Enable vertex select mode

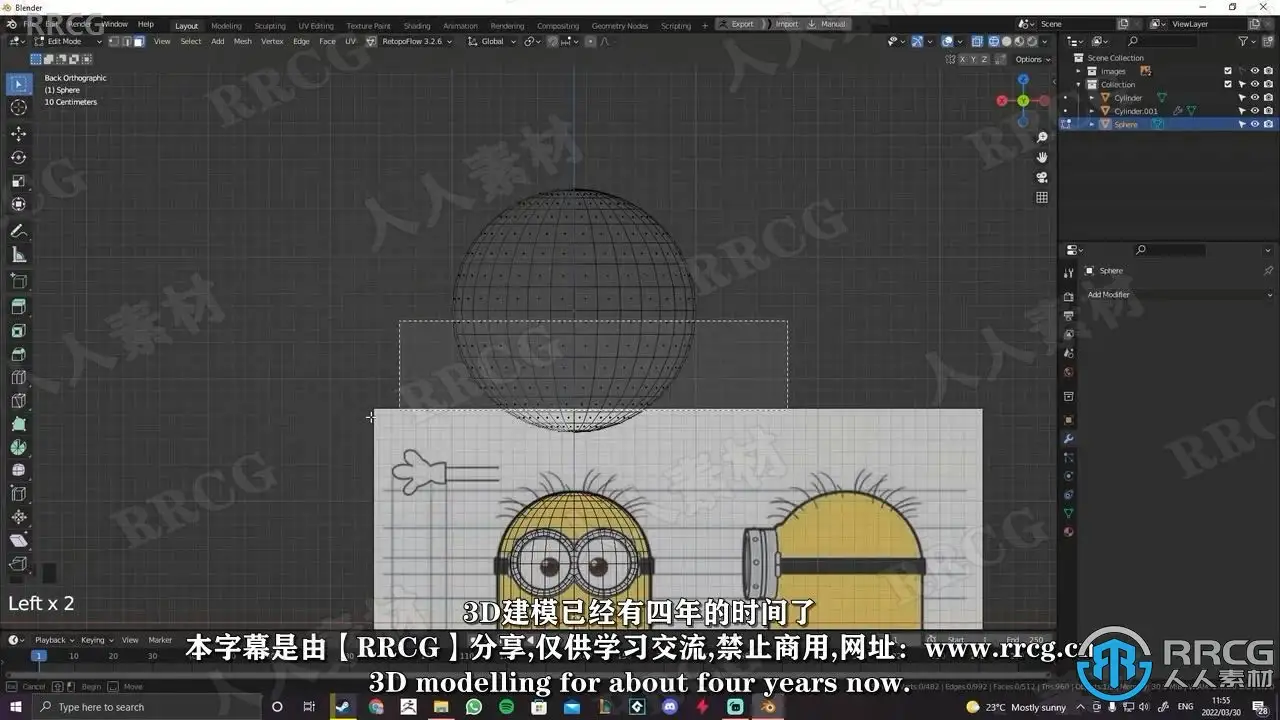114,41
